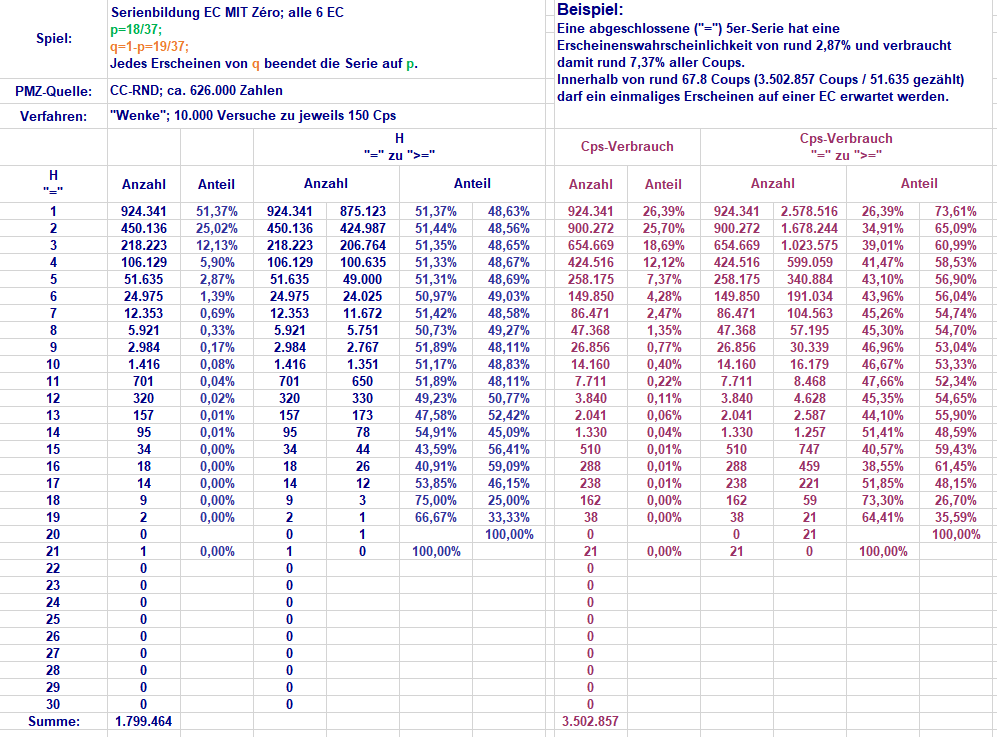997x737 pixels.
Task: Select the 'Beispiel:' heading text
Action: (590, 10)
